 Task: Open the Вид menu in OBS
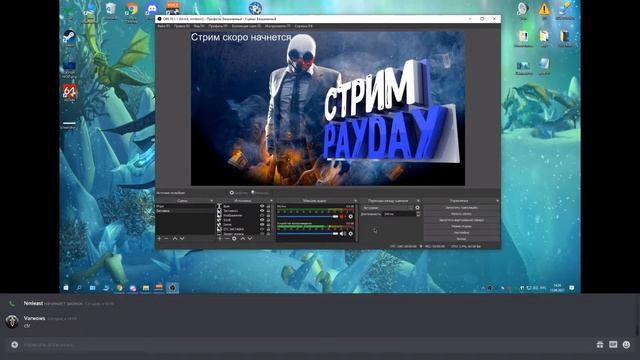[x=199, y=26]
